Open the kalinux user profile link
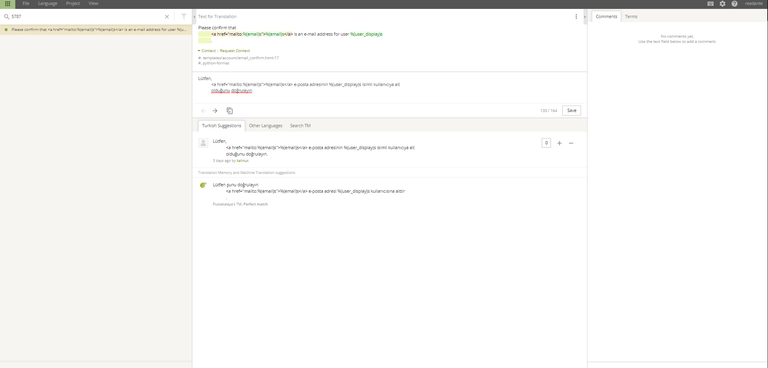Screen dimensions: 768x368 [242, 161]
